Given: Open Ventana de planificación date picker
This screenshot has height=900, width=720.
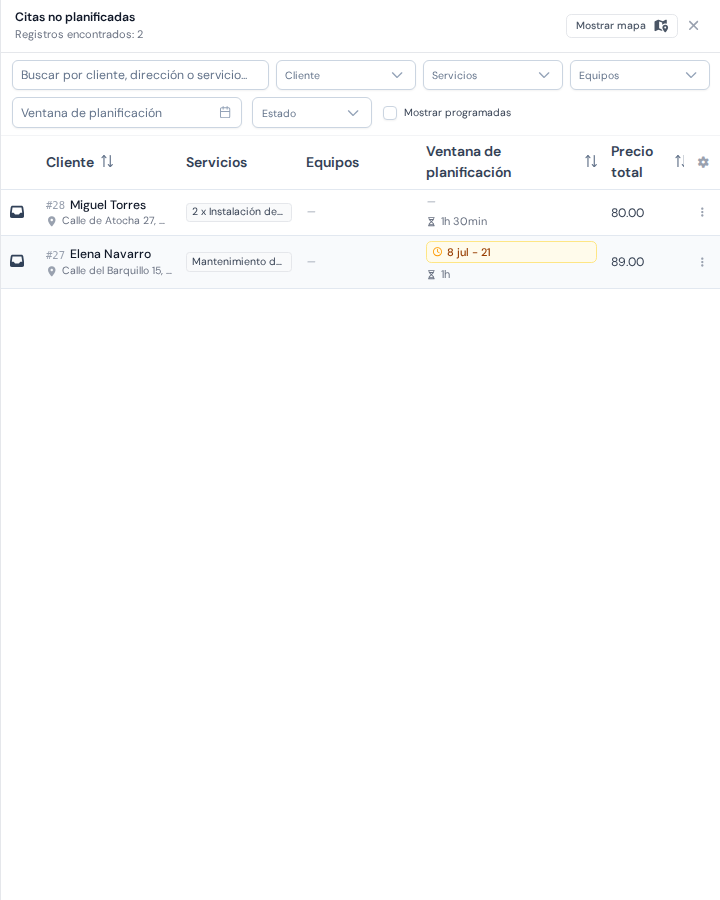Looking at the screenshot, I should pyautogui.click(x=127, y=113).
